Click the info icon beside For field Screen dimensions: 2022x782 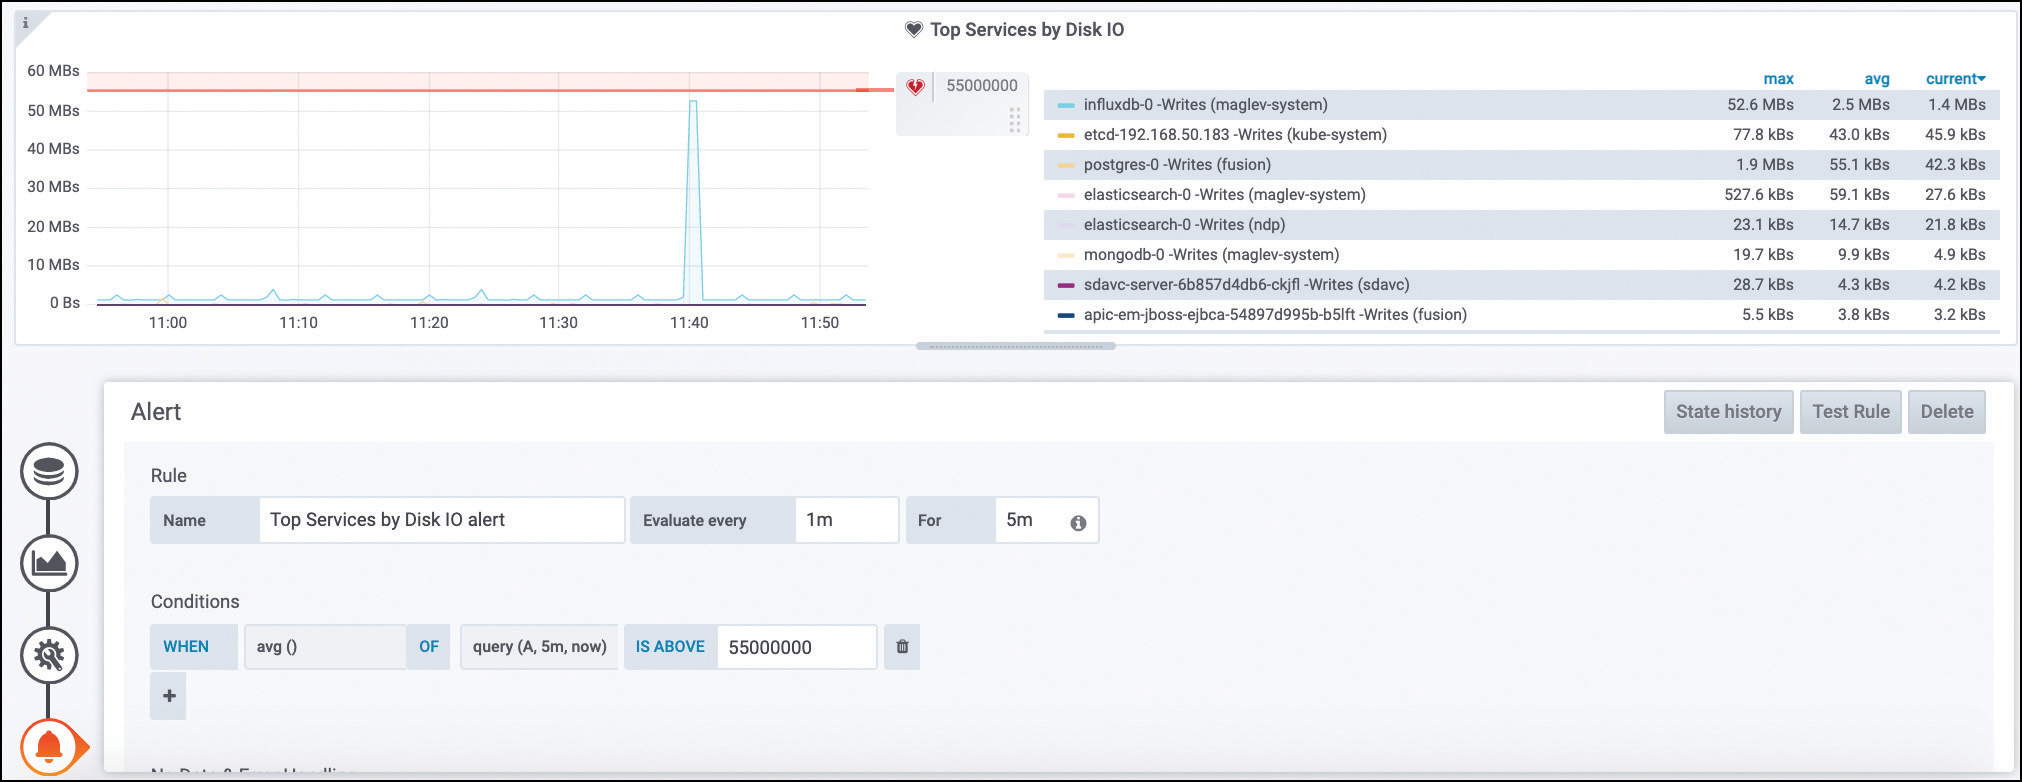tap(1078, 522)
